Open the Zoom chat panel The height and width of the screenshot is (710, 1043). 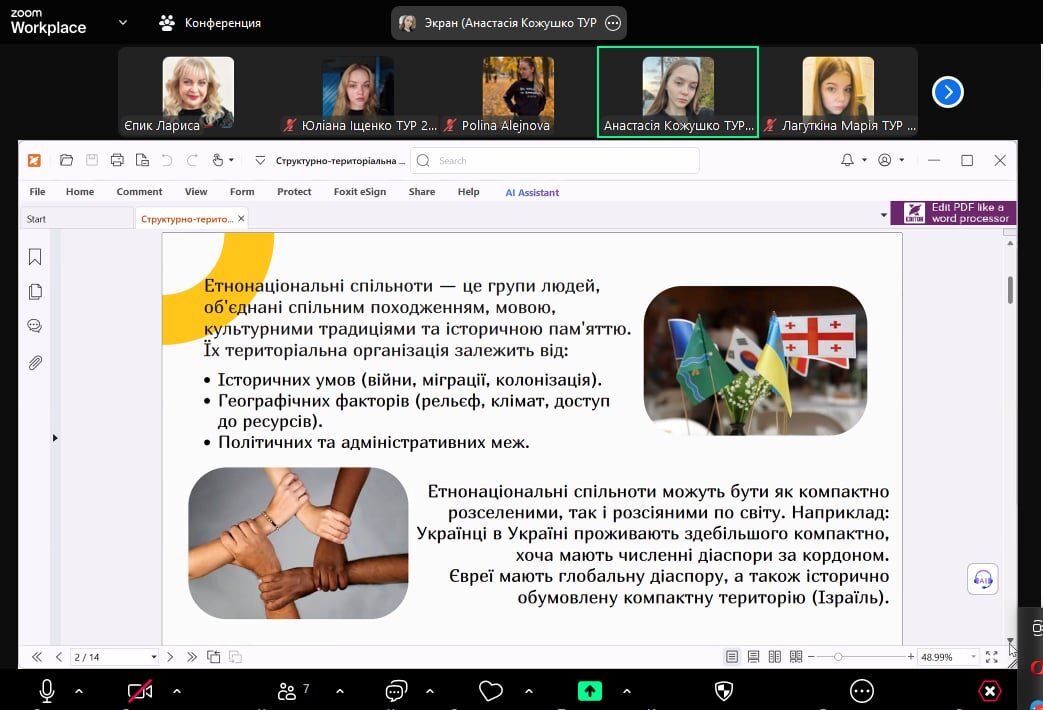(396, 691)
